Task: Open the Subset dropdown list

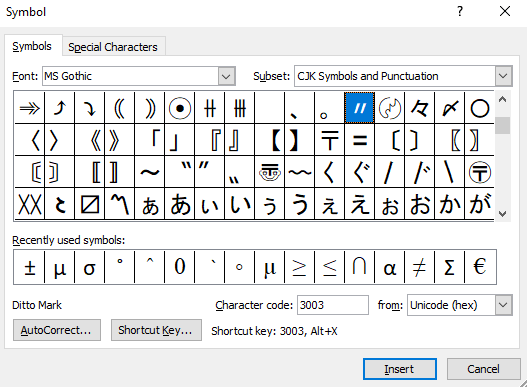Action: (x=503, y=76)
